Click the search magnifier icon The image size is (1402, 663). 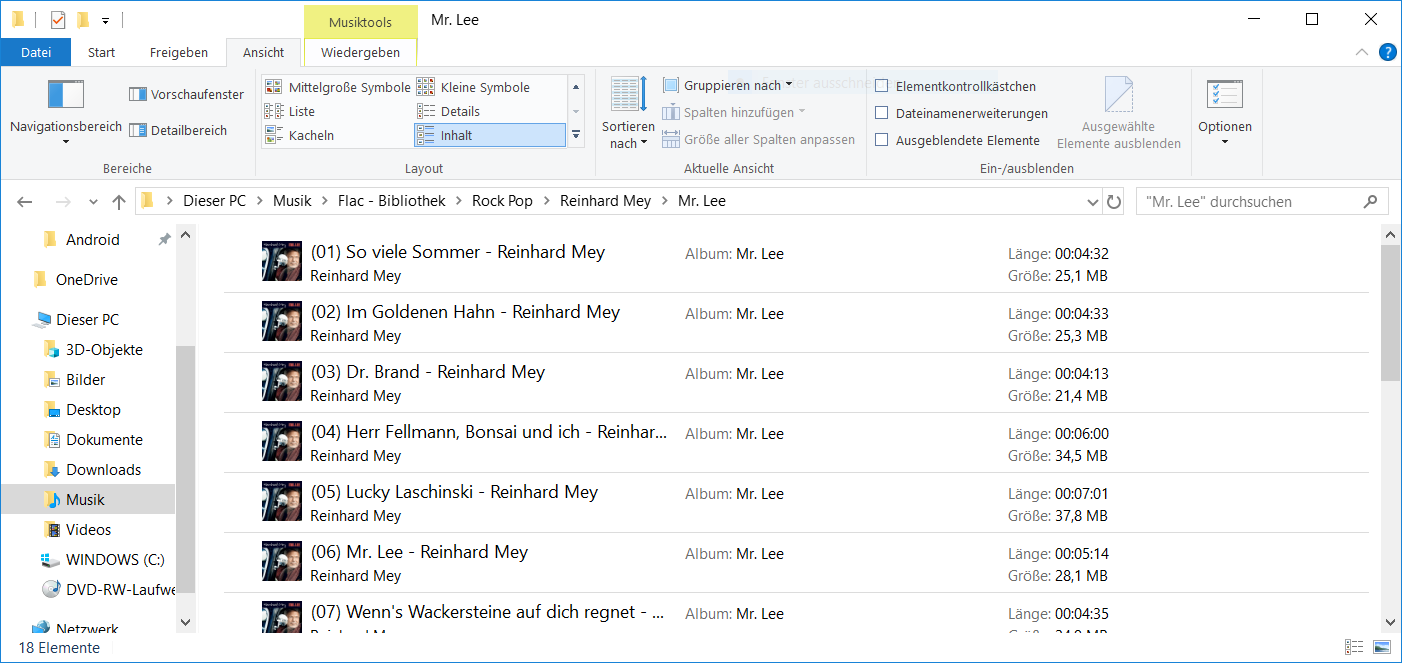(x=1371, y=202)
